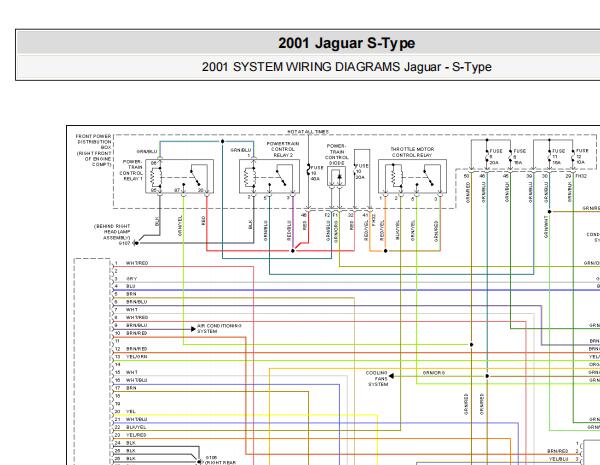Click connector pin 3 "GRY" label
The image size is (600, 465).
131,279
